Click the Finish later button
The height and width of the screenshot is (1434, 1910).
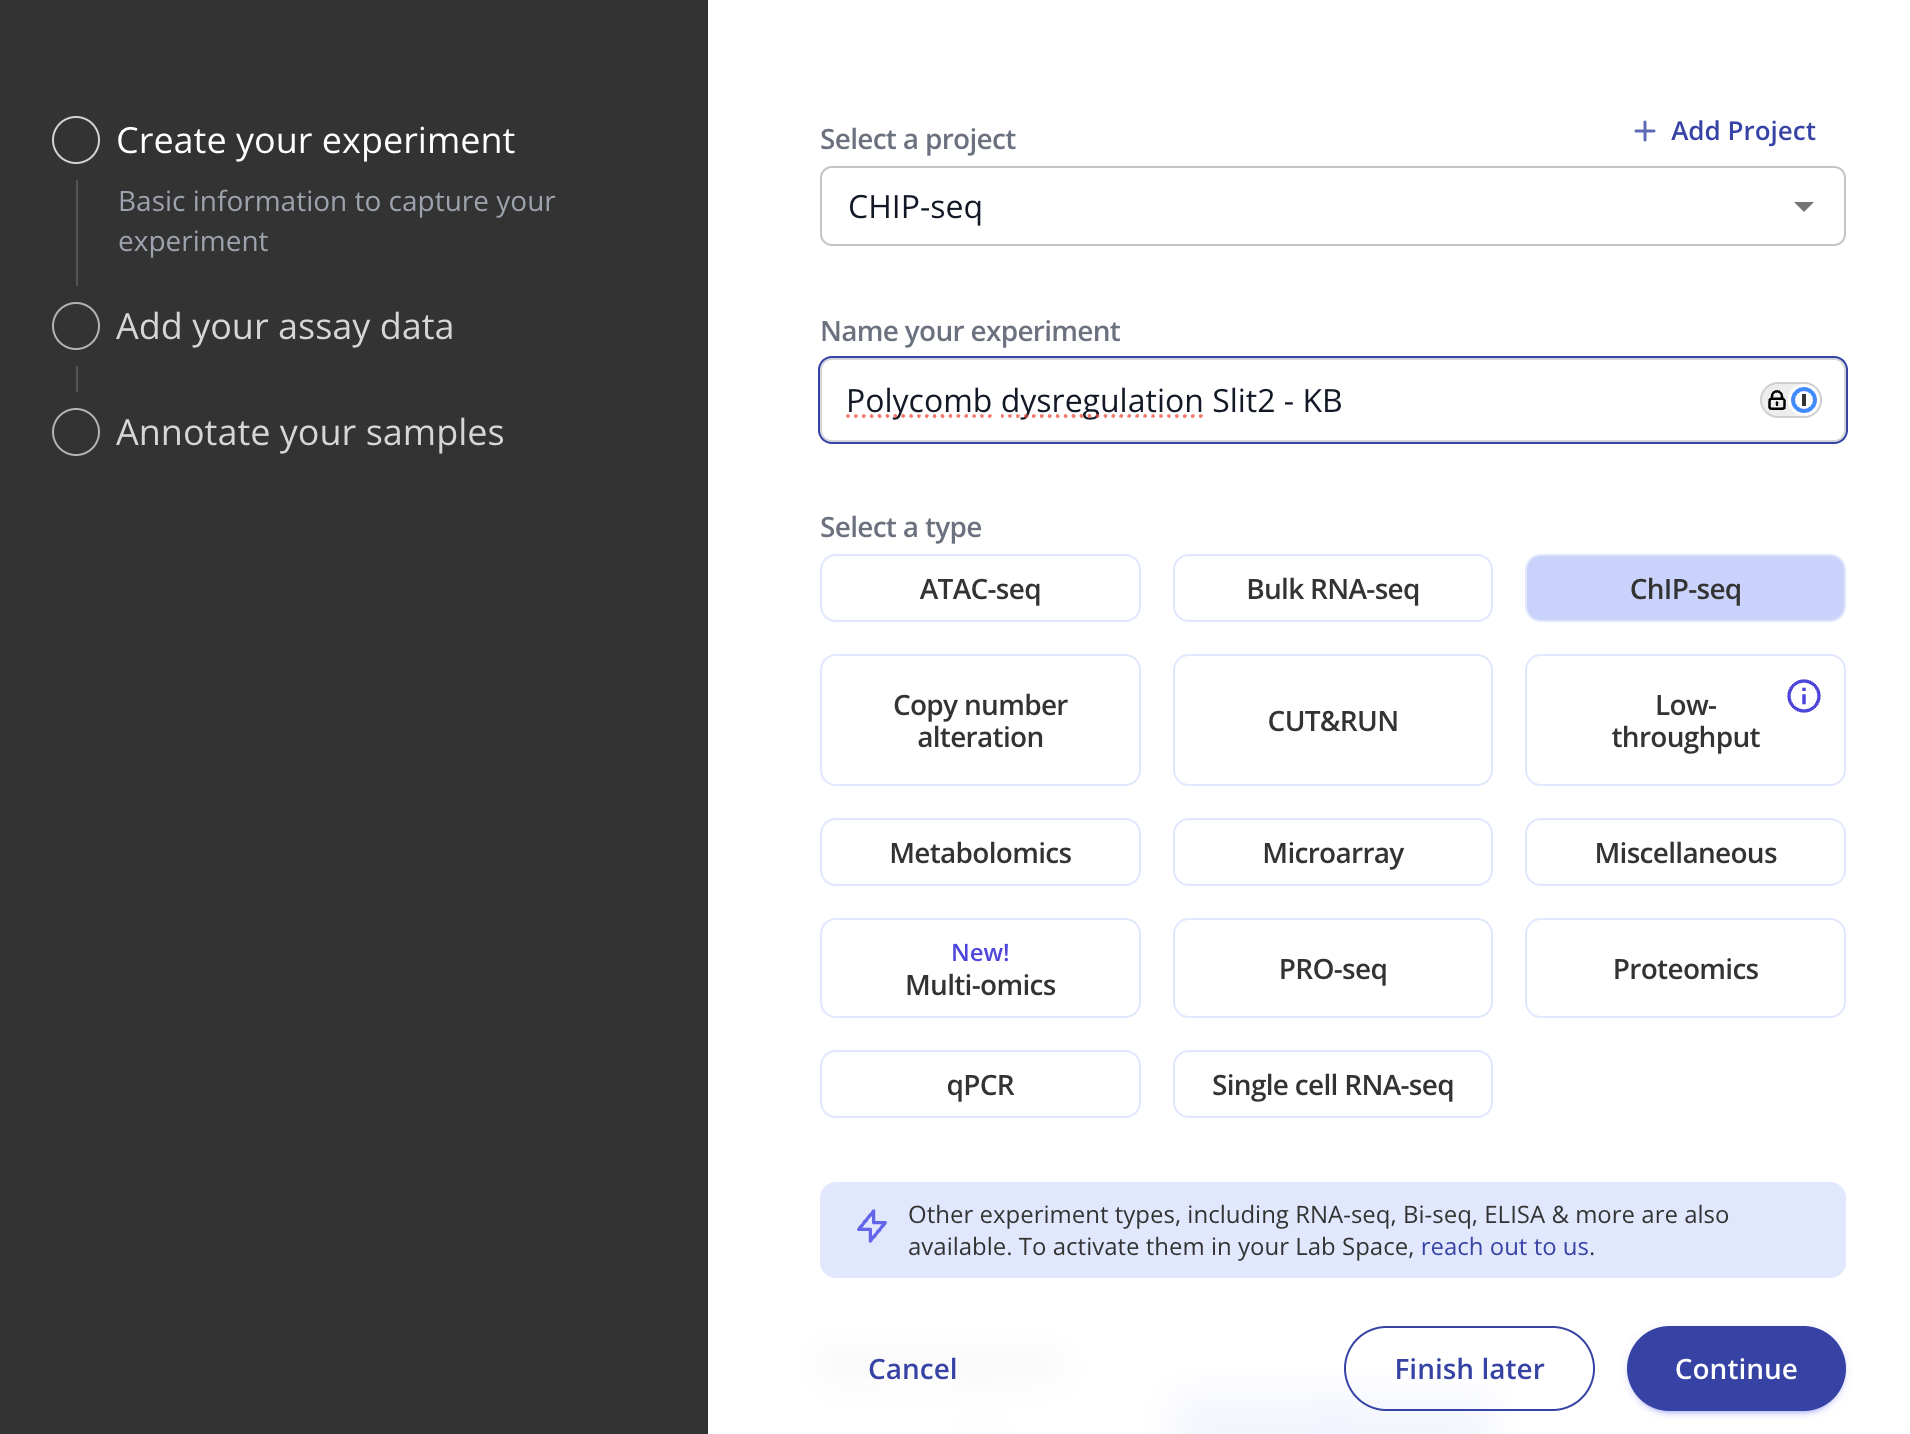1468,1369
